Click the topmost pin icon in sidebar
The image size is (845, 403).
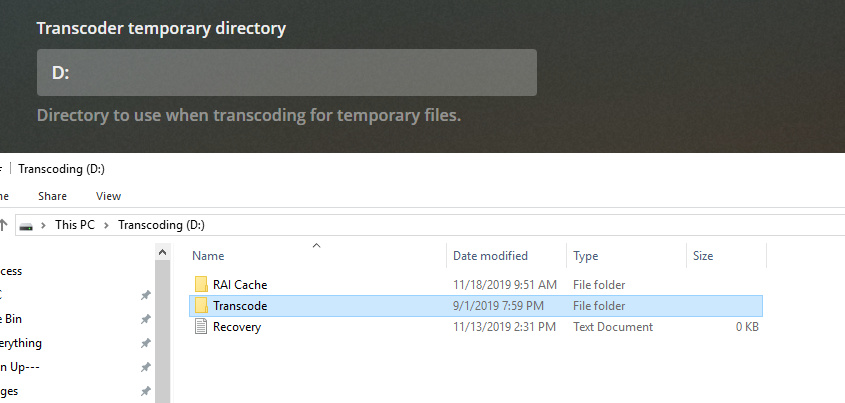[145, 295]
